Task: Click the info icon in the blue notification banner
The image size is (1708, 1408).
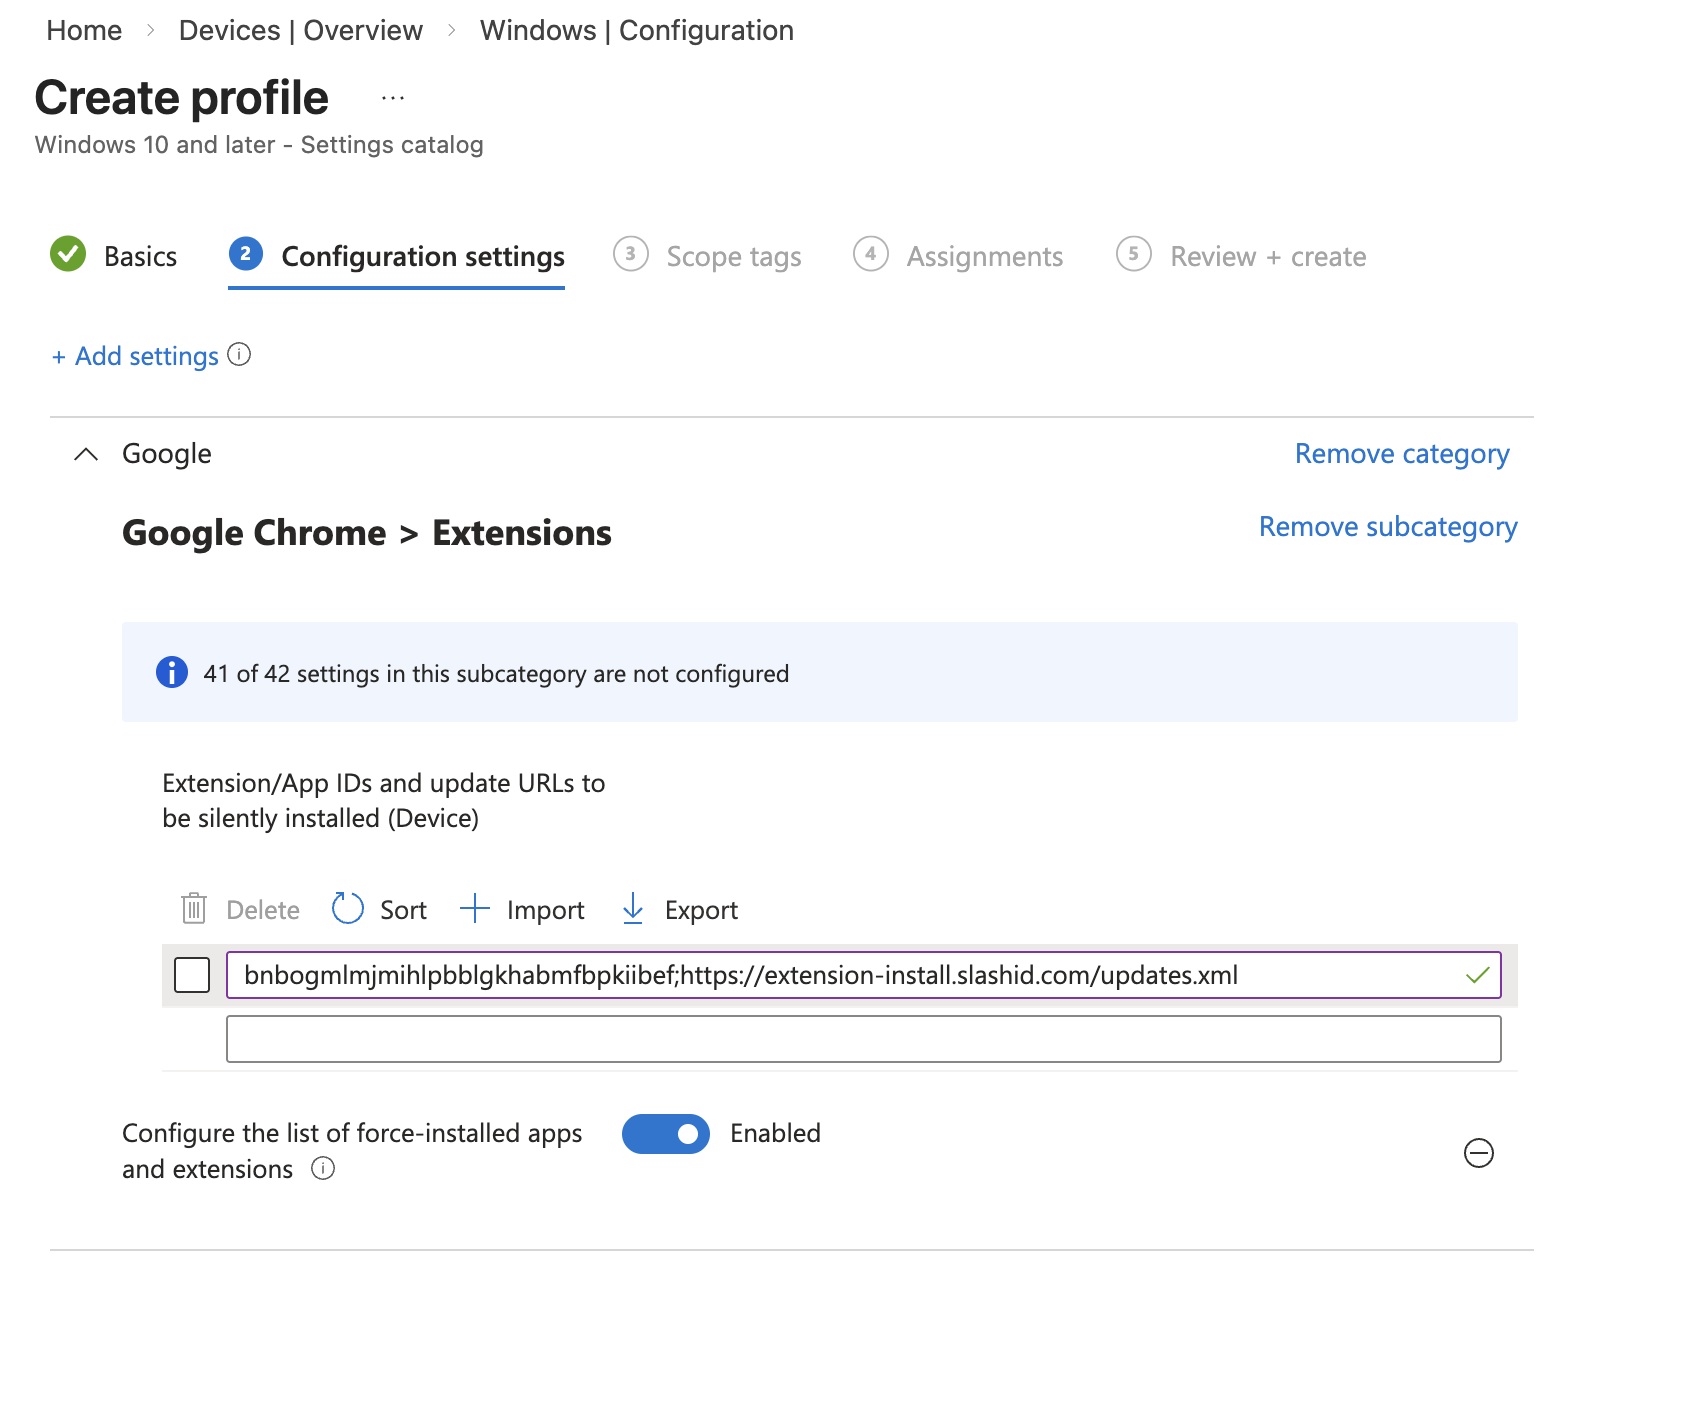Action: pos(171,673)
